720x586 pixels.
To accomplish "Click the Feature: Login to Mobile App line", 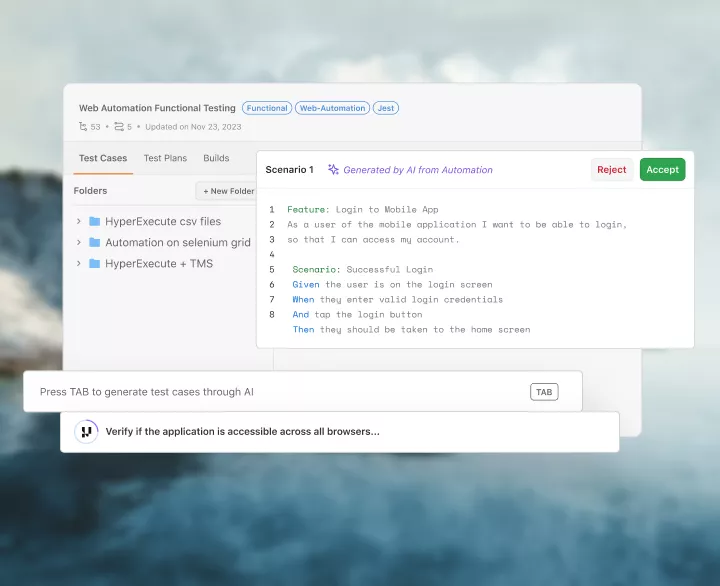I will [363, 209].
